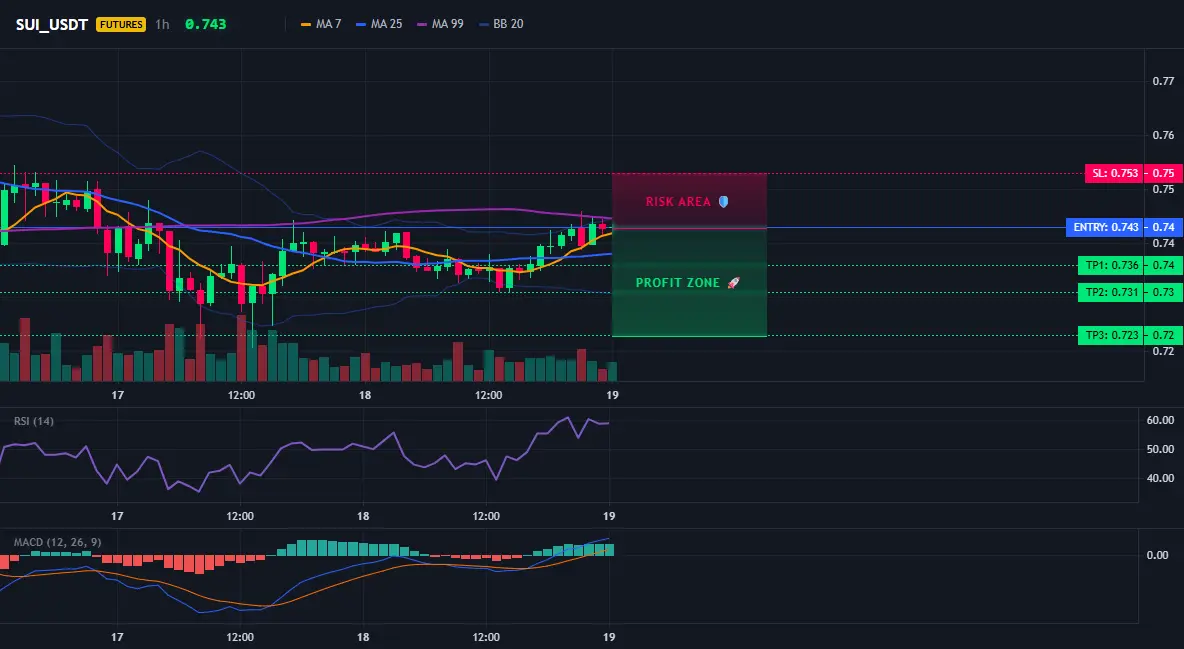Click the RSI (14) indicator label

34,421
